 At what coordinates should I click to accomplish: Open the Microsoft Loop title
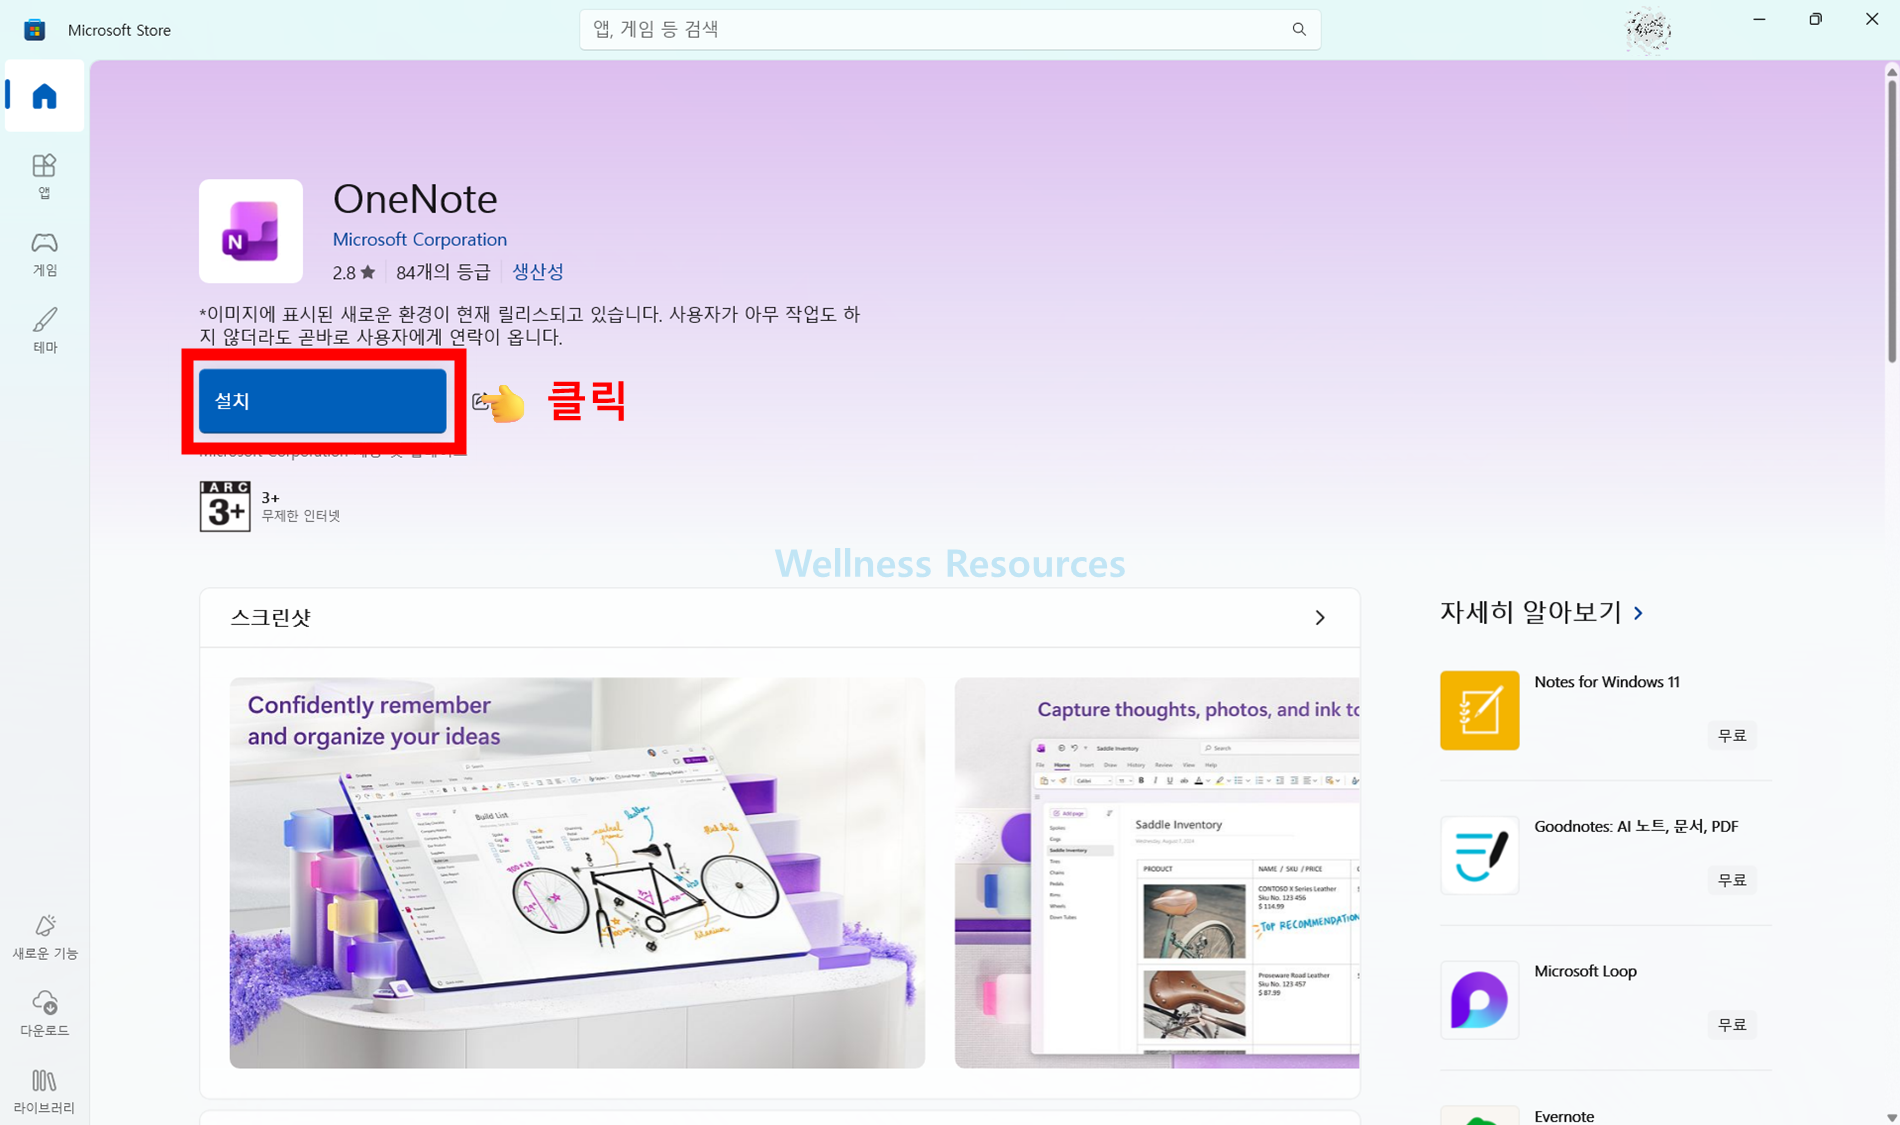tap(1585, 971)
